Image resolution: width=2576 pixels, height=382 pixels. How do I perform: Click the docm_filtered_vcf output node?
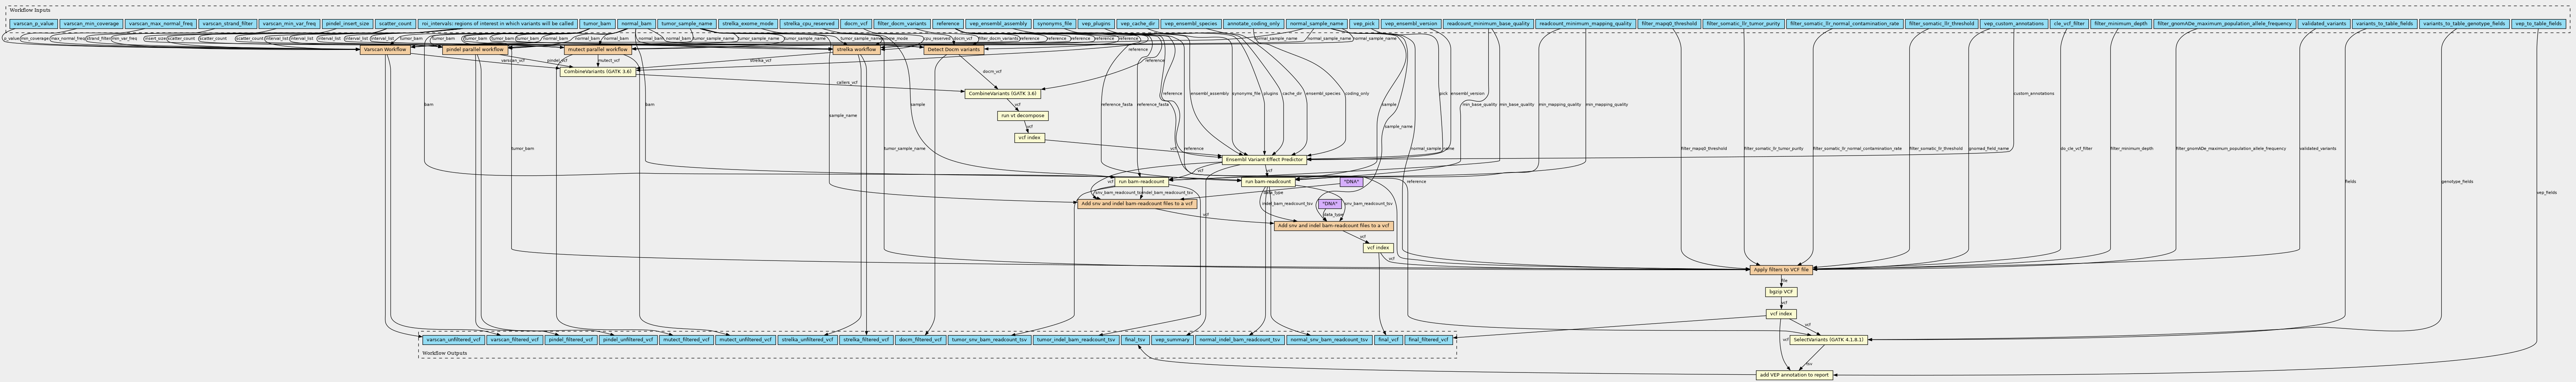[920, 340]
